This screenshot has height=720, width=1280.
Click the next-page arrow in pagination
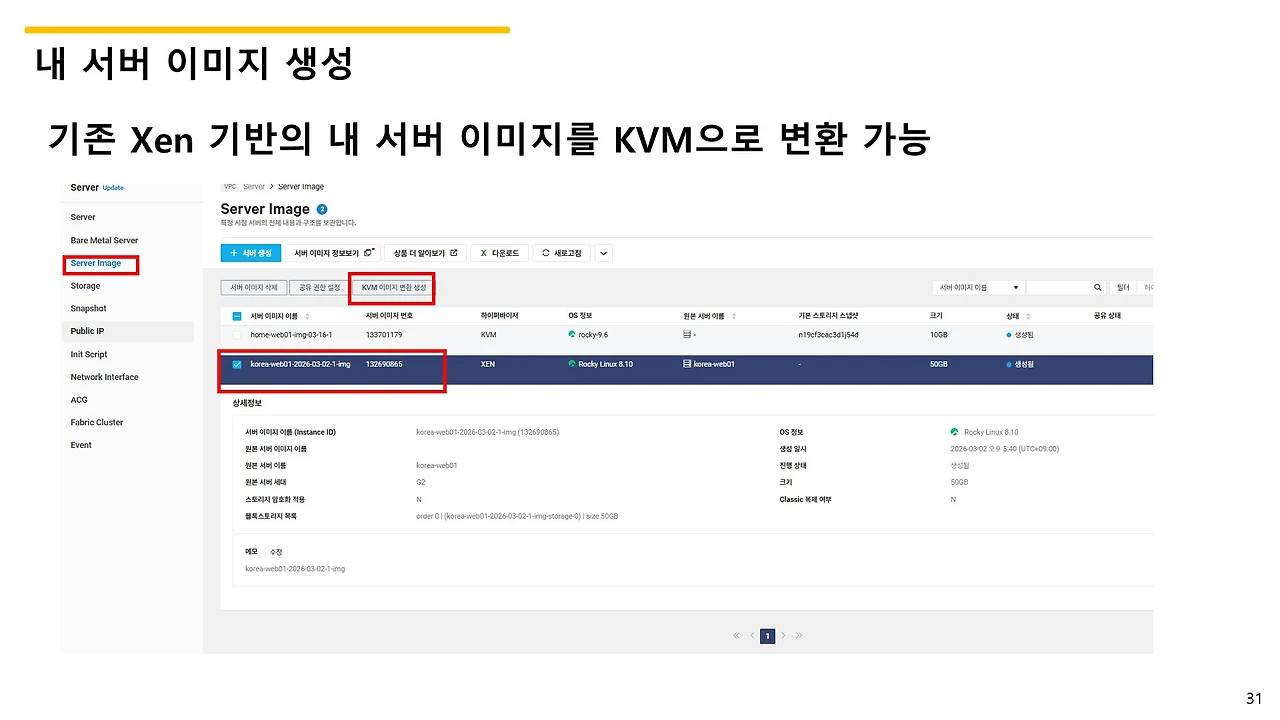pyautogui.click(x=783, y=635)
